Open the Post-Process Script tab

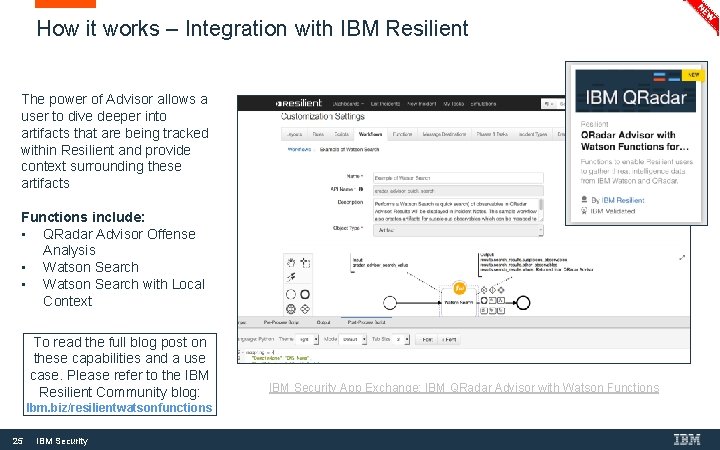point(366,322)
